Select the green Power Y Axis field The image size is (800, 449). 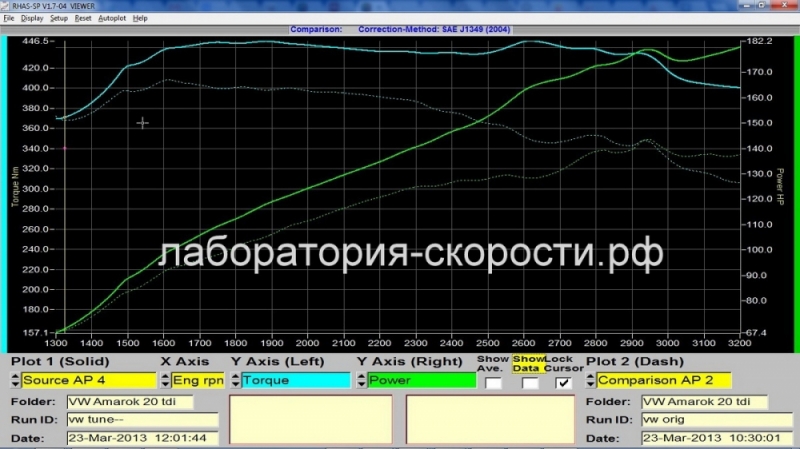pos(419,380)
